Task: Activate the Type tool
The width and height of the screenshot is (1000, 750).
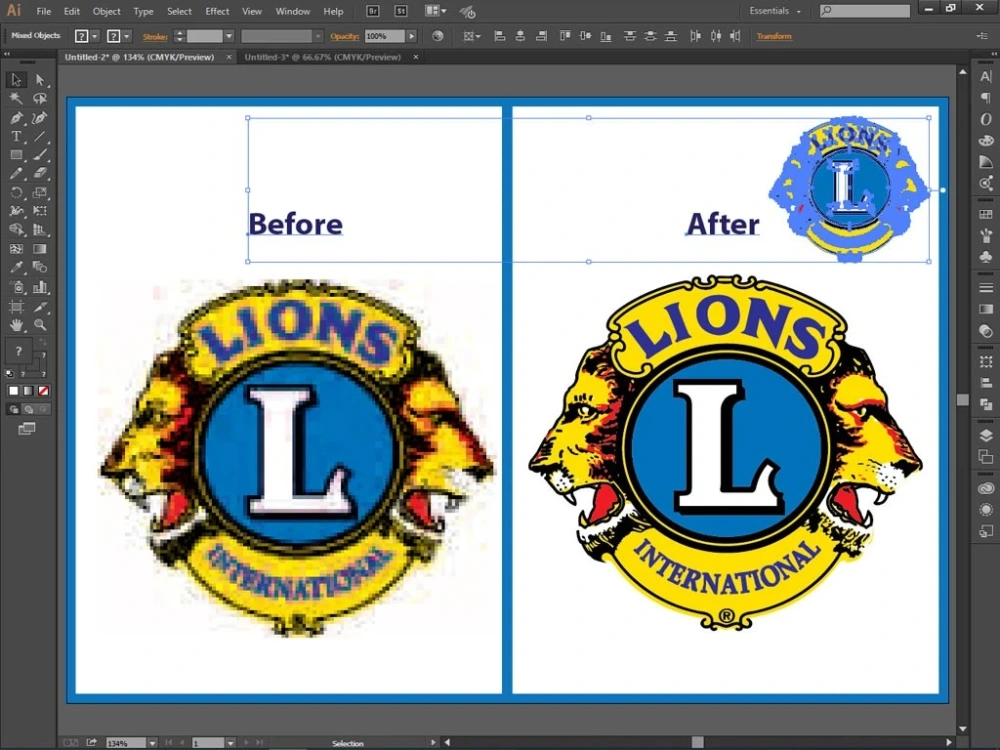Action: click(x=16, y=136)
